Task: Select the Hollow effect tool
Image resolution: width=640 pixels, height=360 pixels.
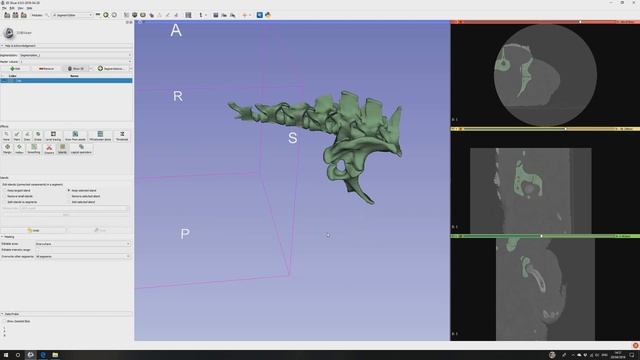Action: 19,149
